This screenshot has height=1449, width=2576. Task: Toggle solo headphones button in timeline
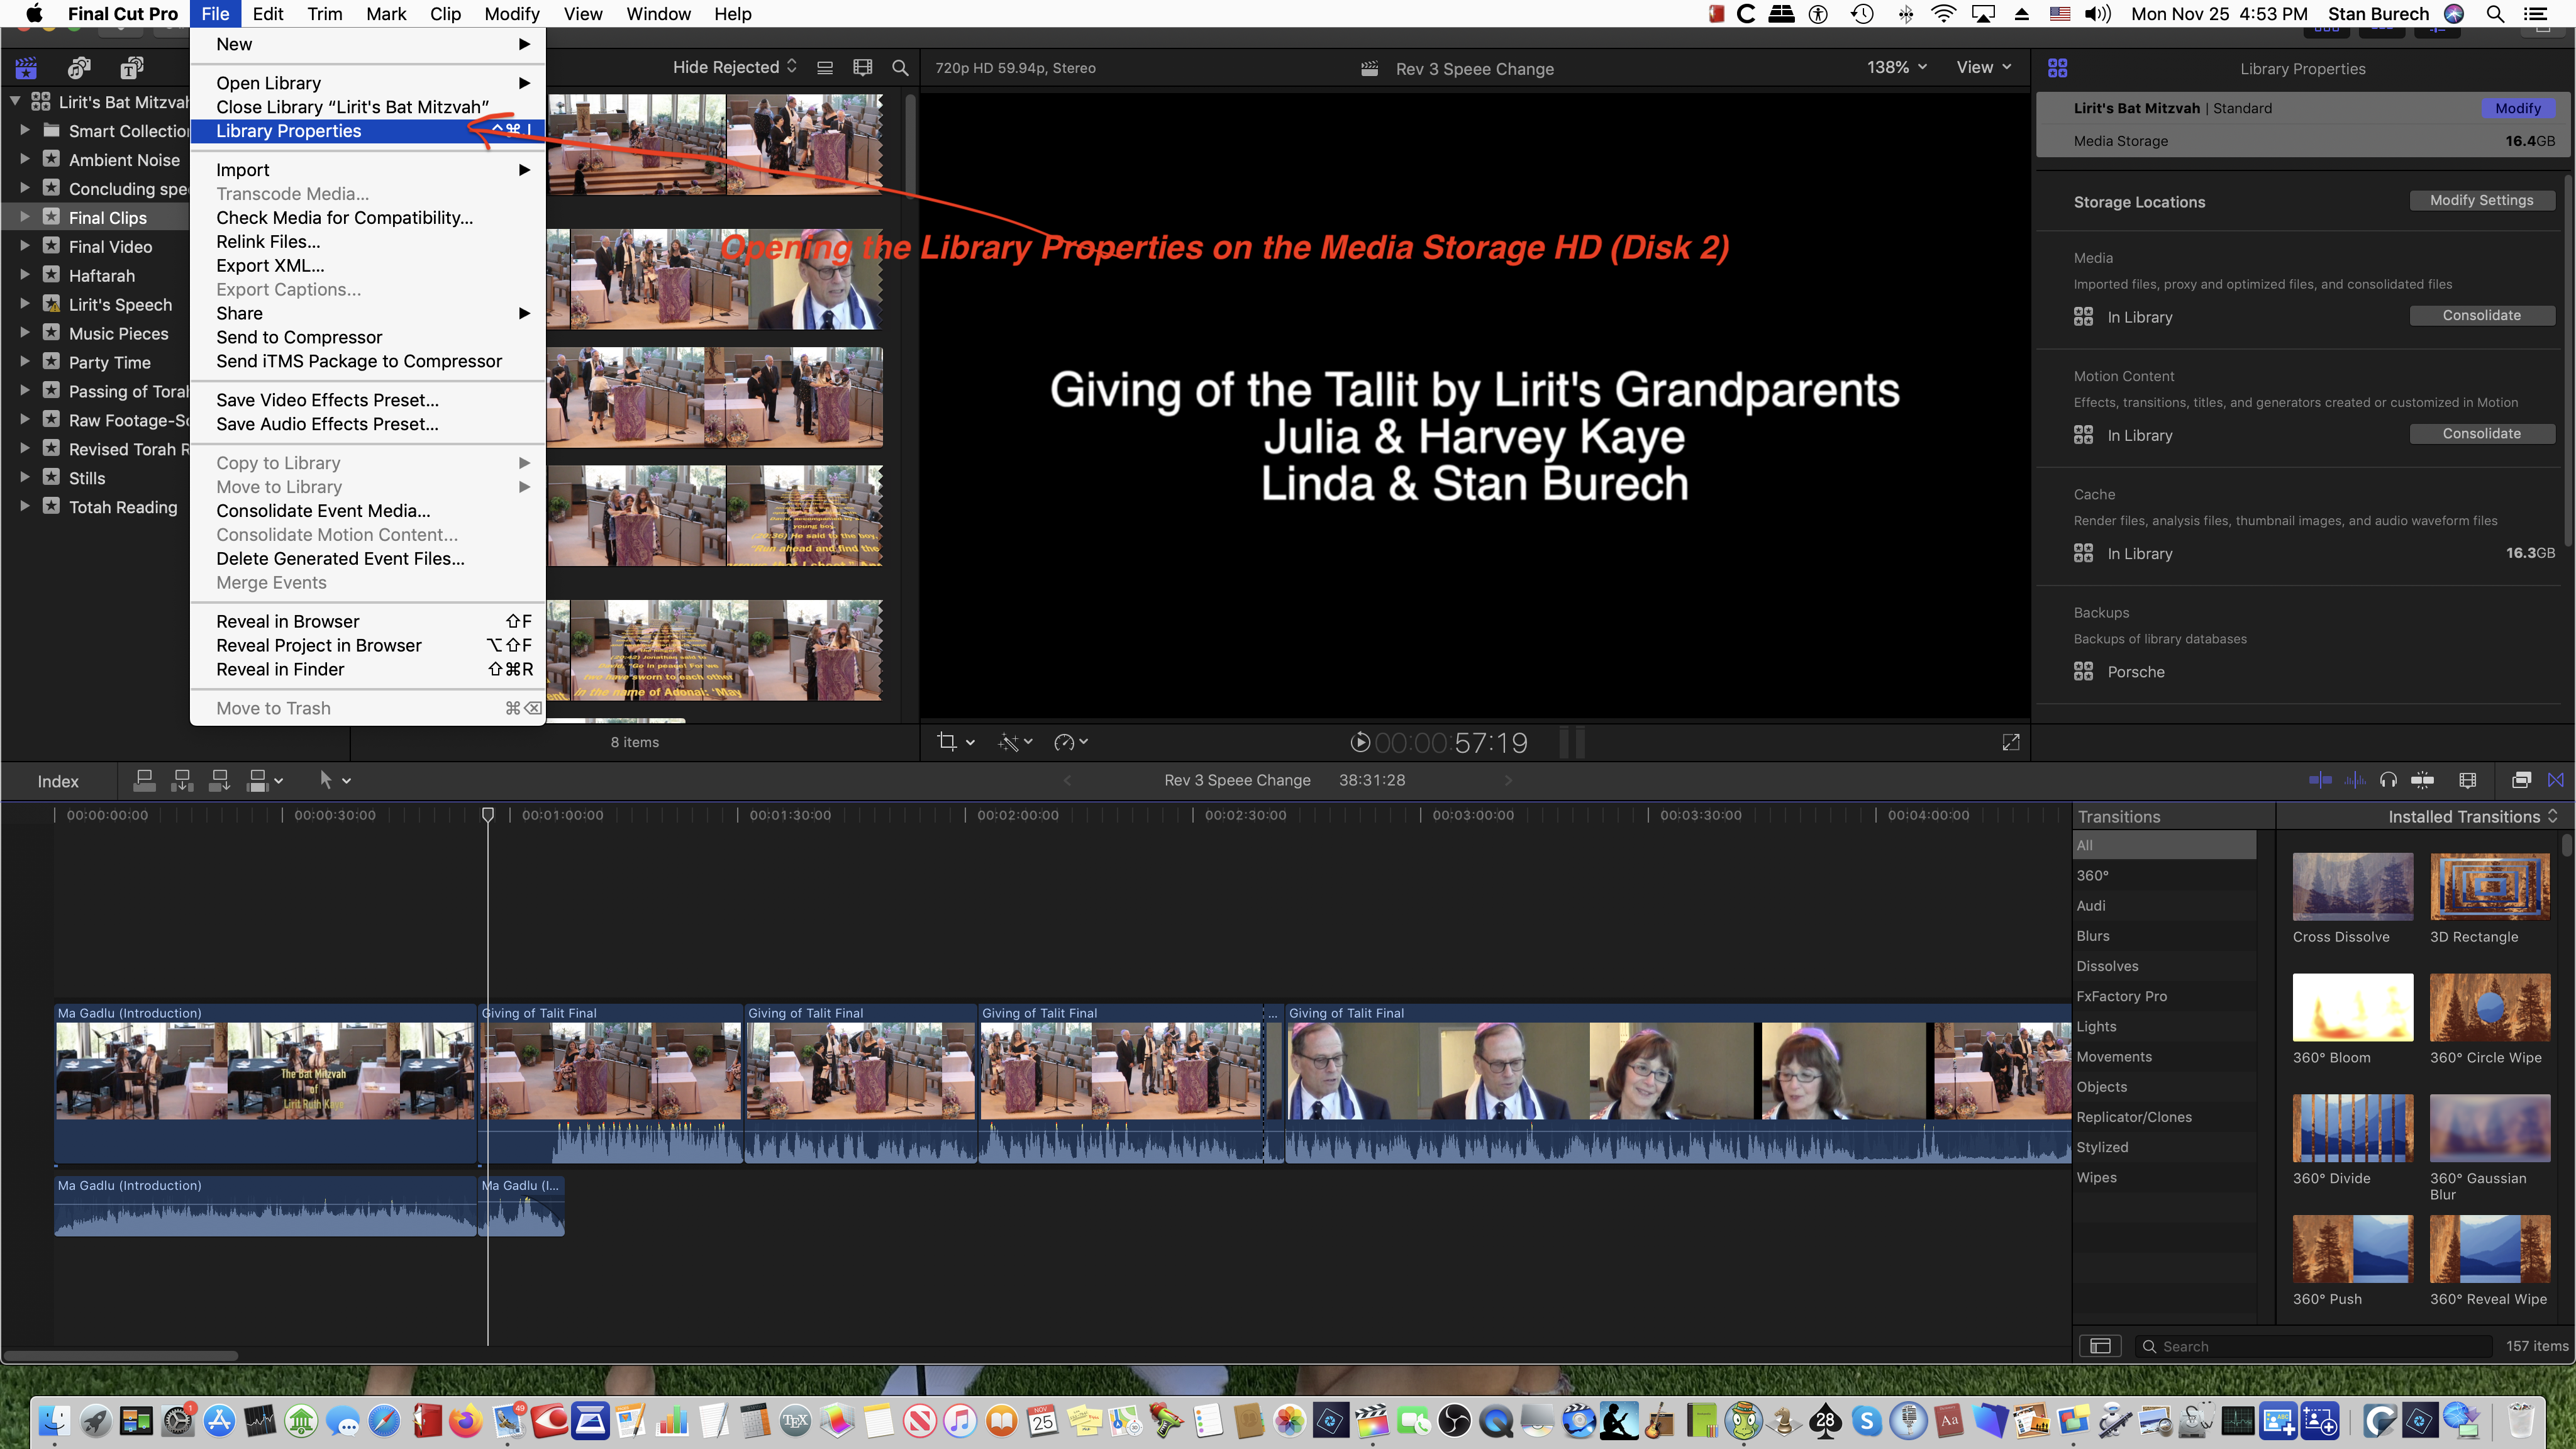pyautogui.click(x=2389, y=780)
